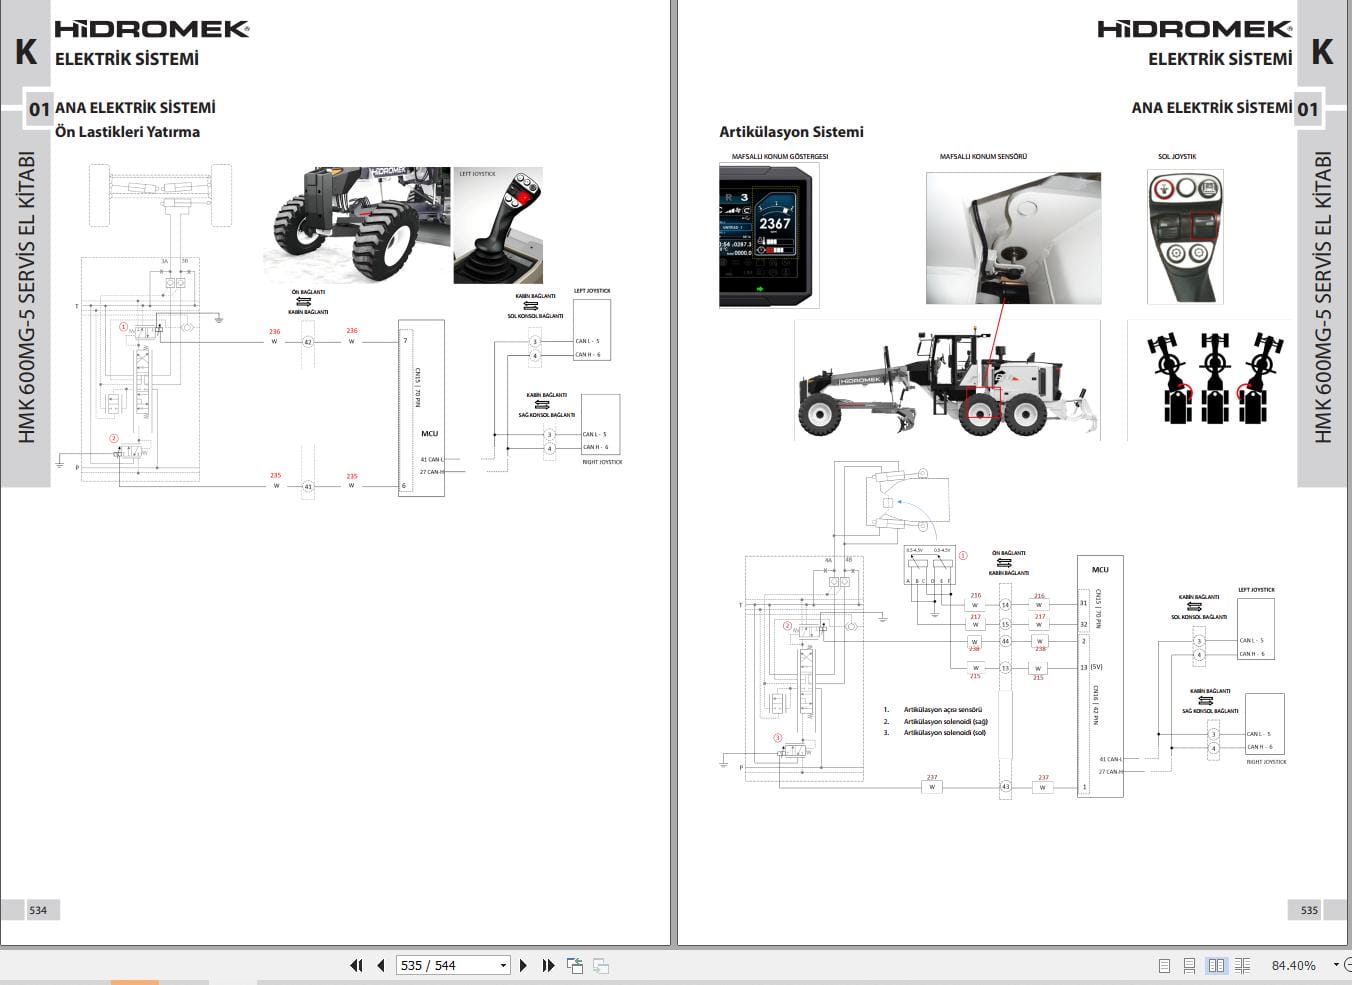
Task: Click the MAFSALLI KONUM SENSÖRÜ caption
Action: [983, 157]
